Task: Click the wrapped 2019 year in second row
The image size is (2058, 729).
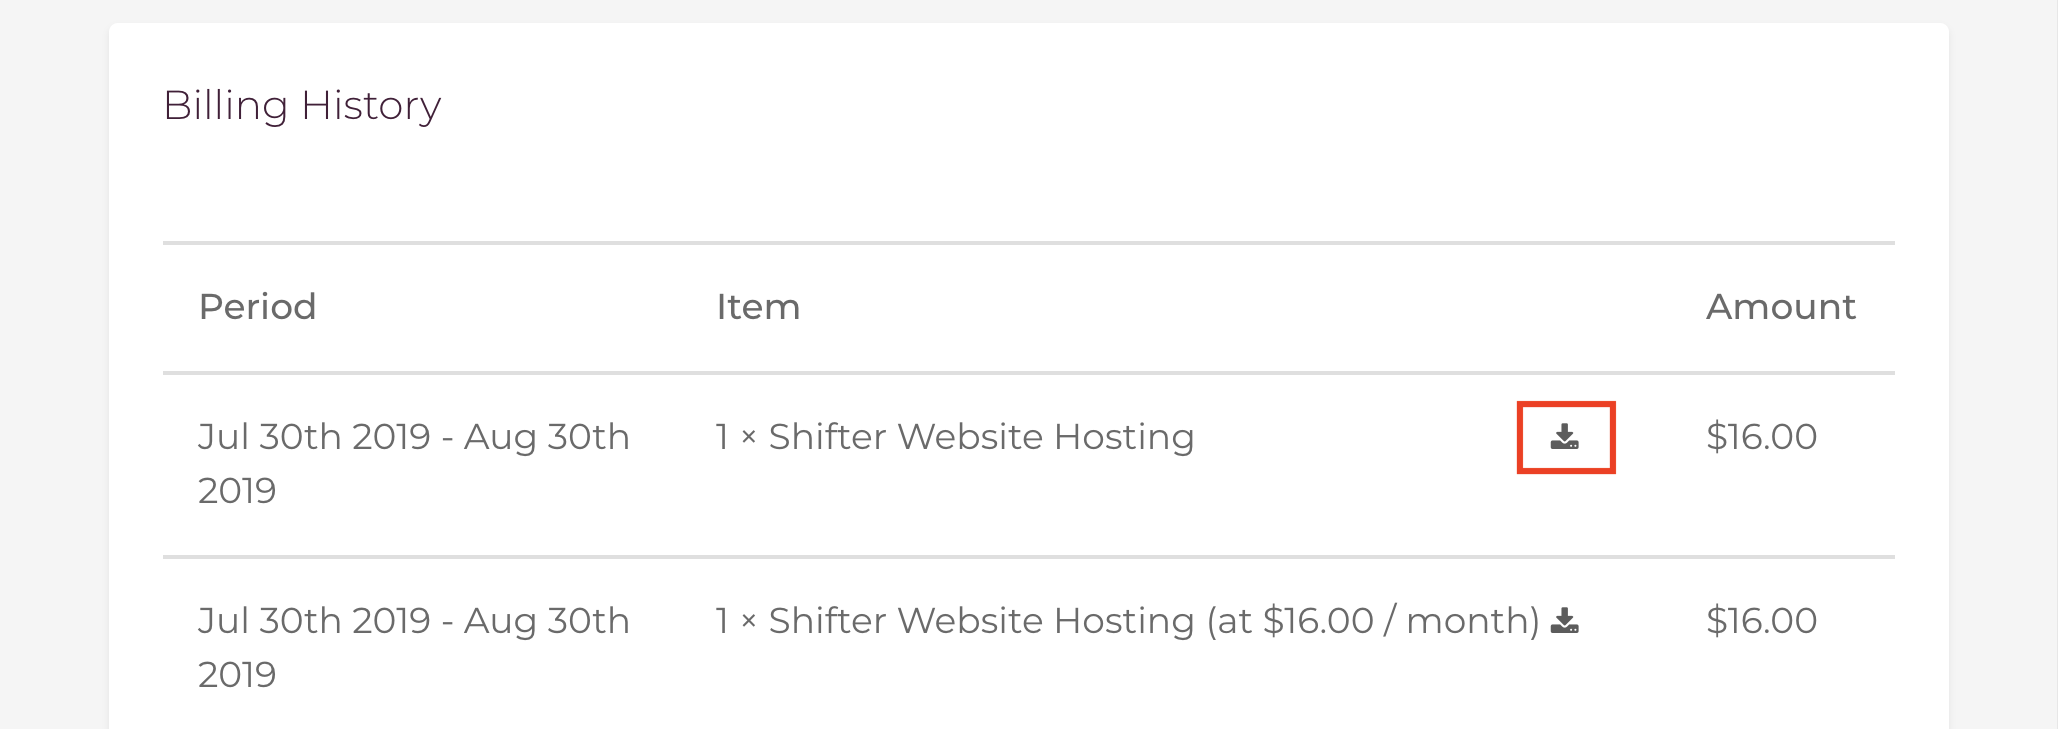Action: point(237,675)
